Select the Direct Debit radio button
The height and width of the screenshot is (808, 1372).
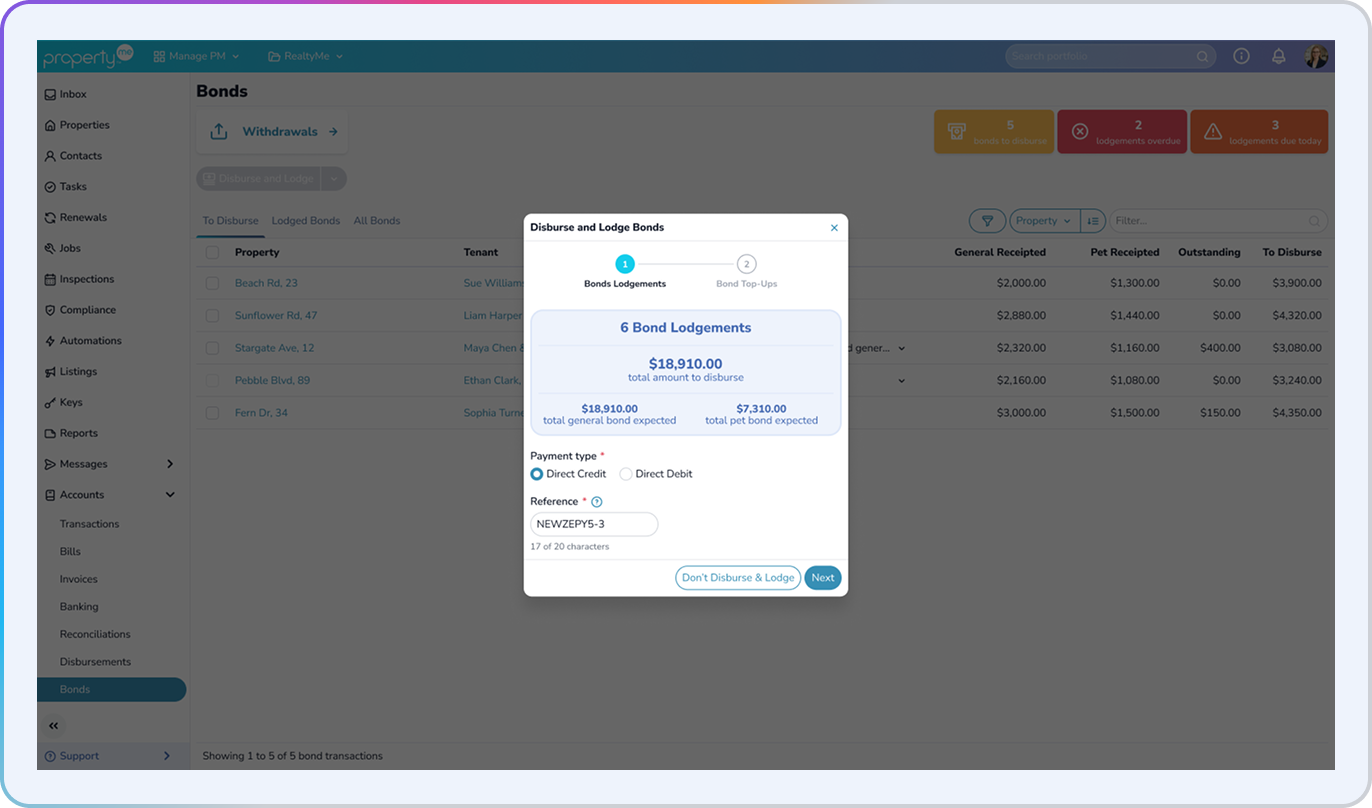(626, 474)
